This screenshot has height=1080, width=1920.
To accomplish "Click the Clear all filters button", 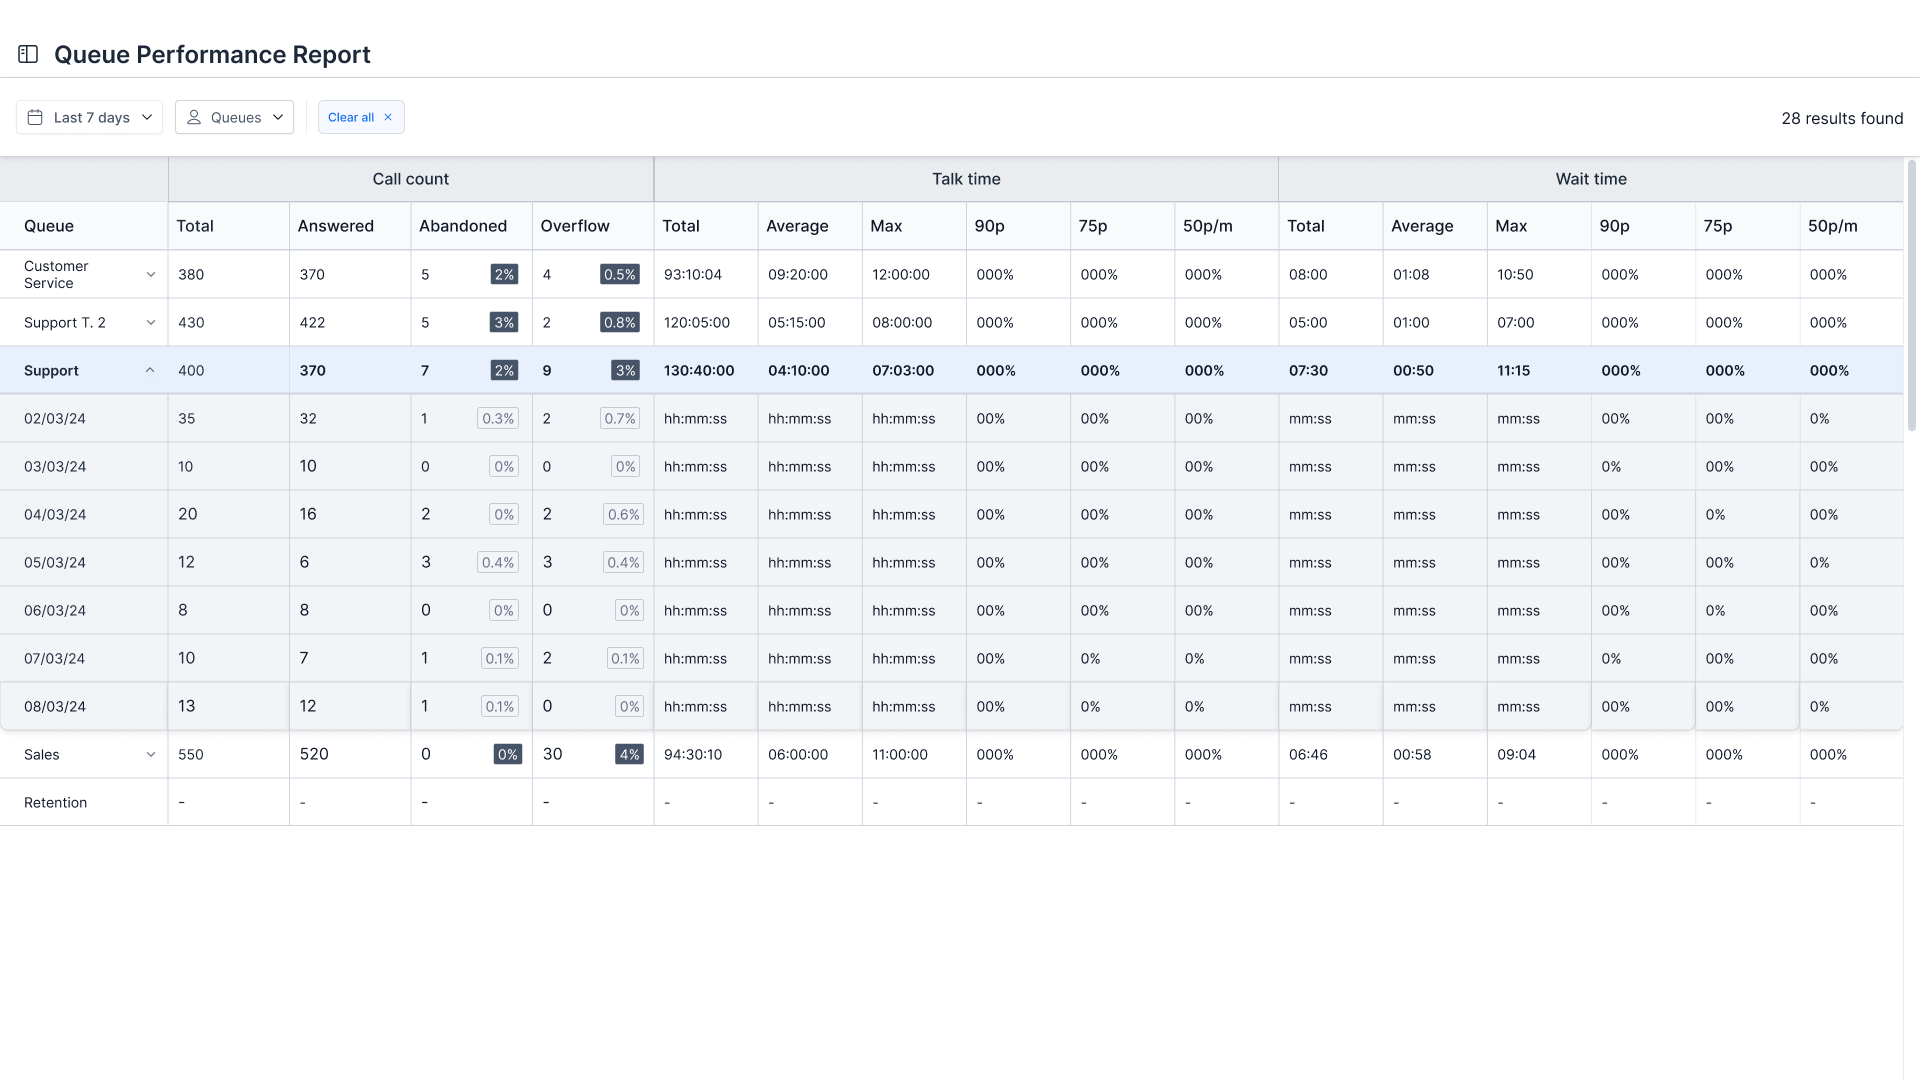I will [351, 117].
